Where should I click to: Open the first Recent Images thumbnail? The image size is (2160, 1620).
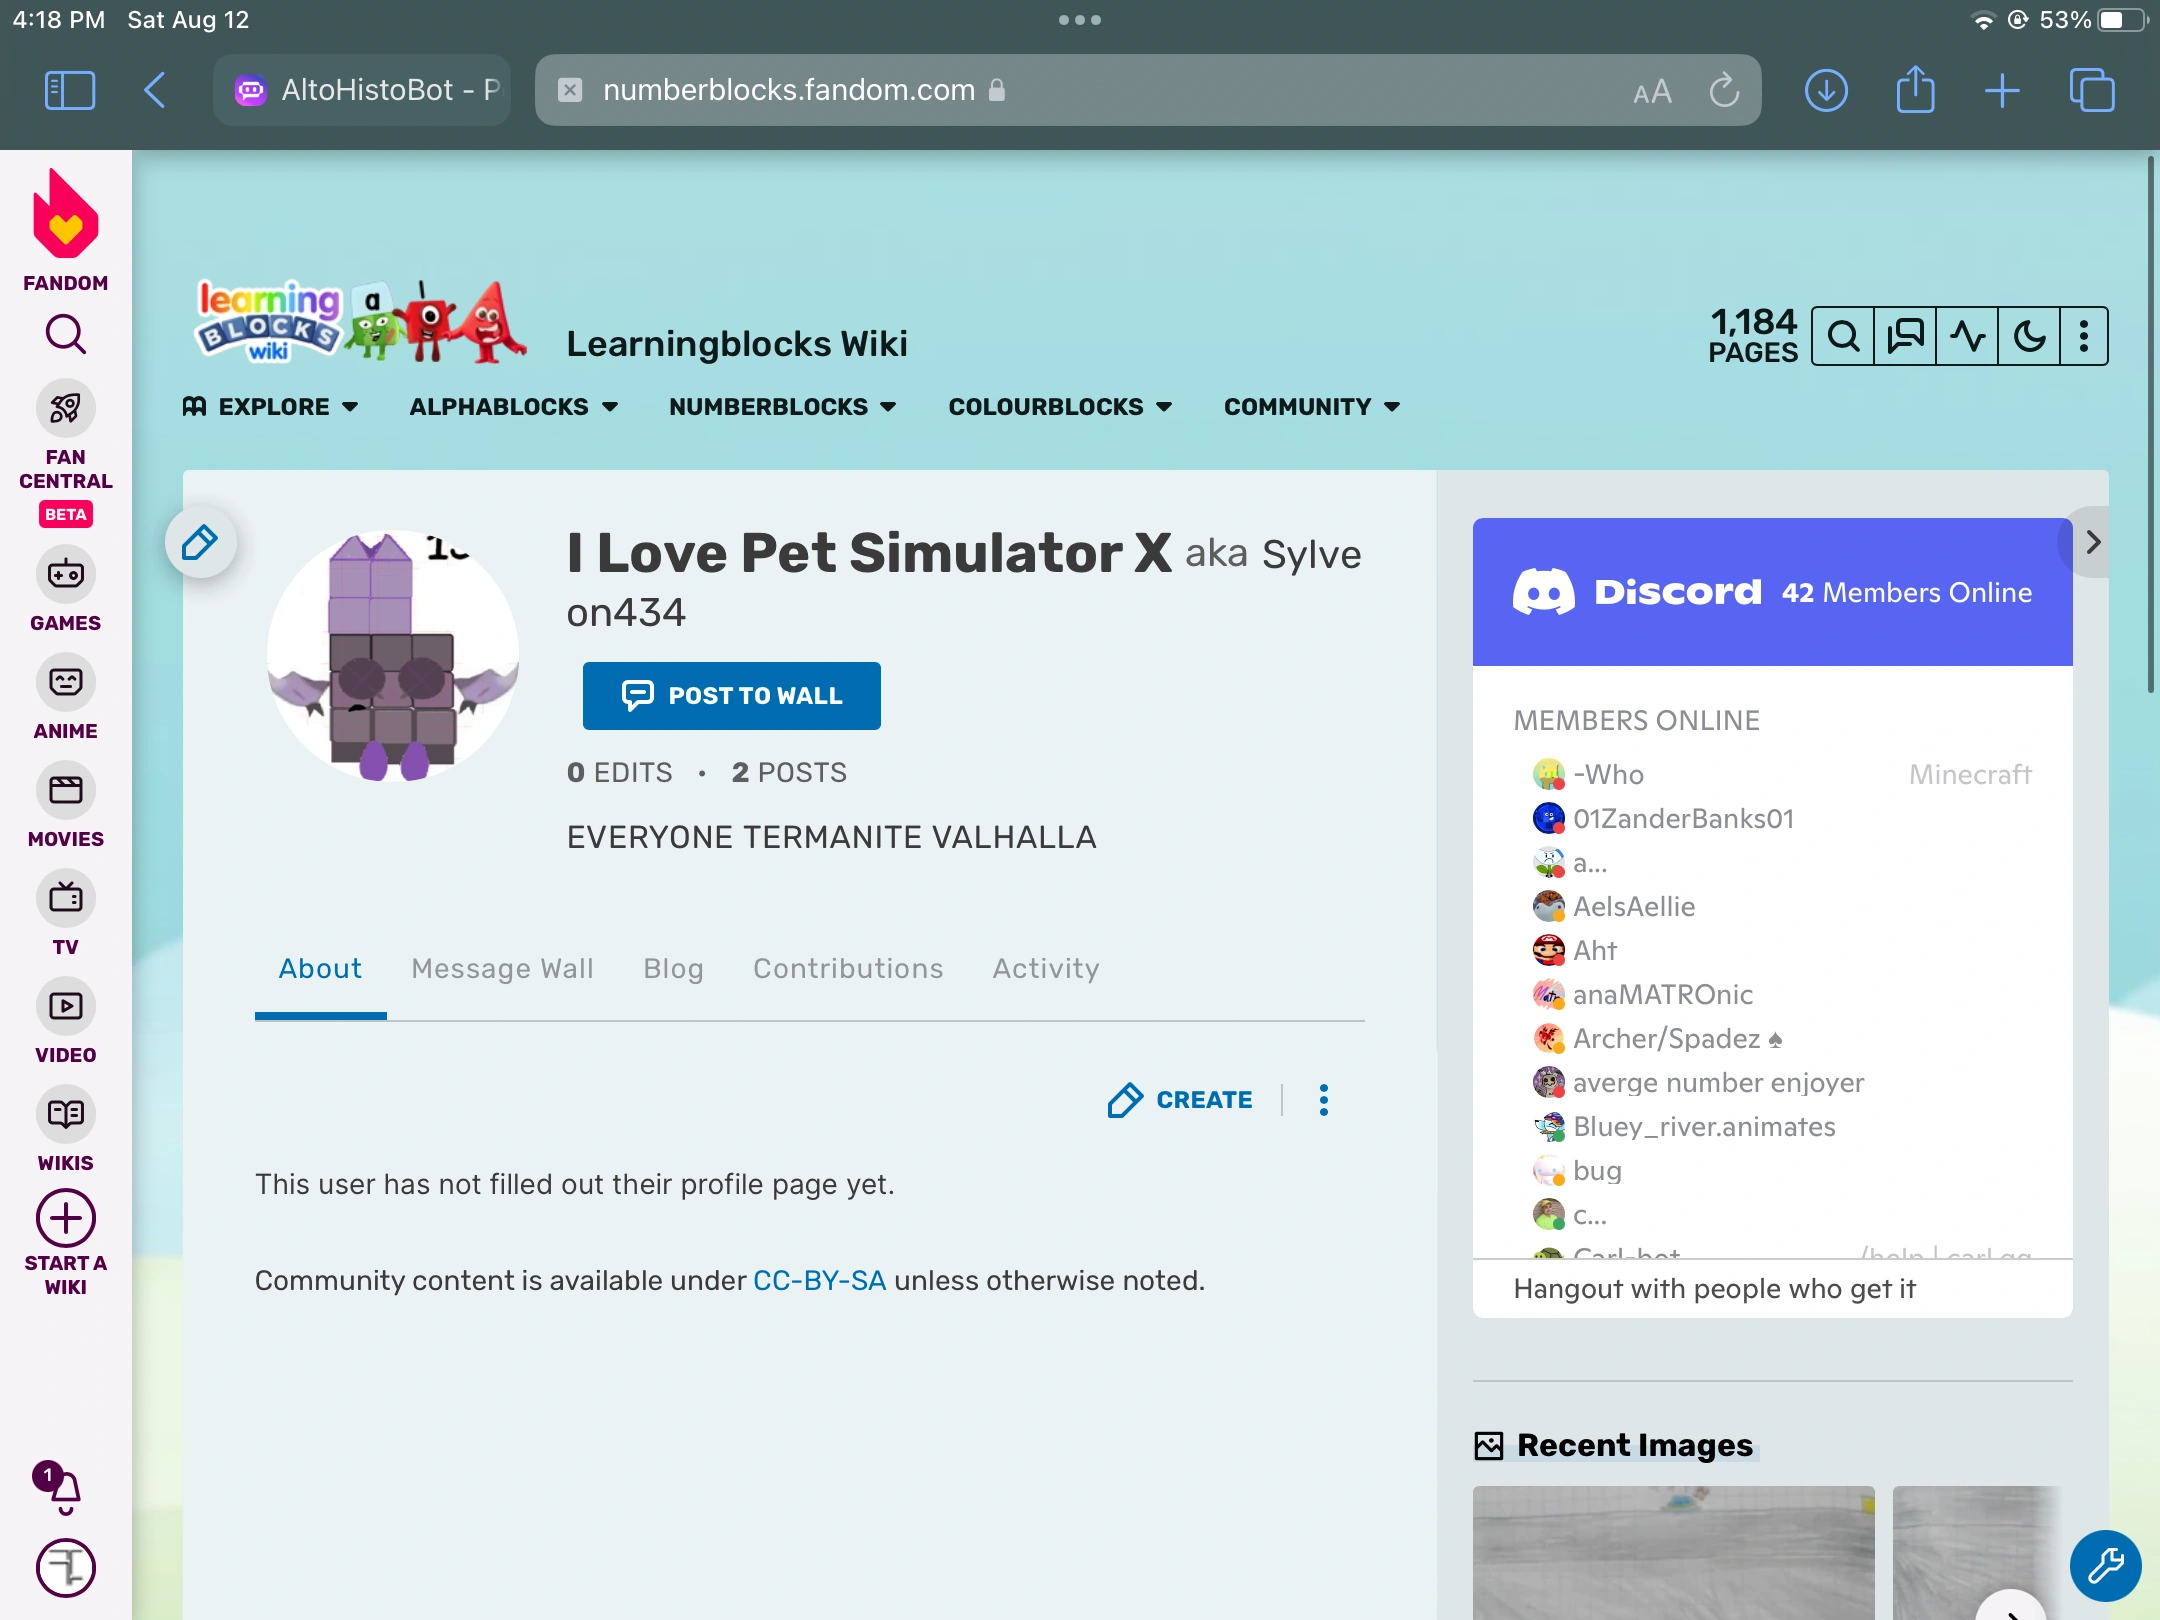(x=1673, y=1552)
